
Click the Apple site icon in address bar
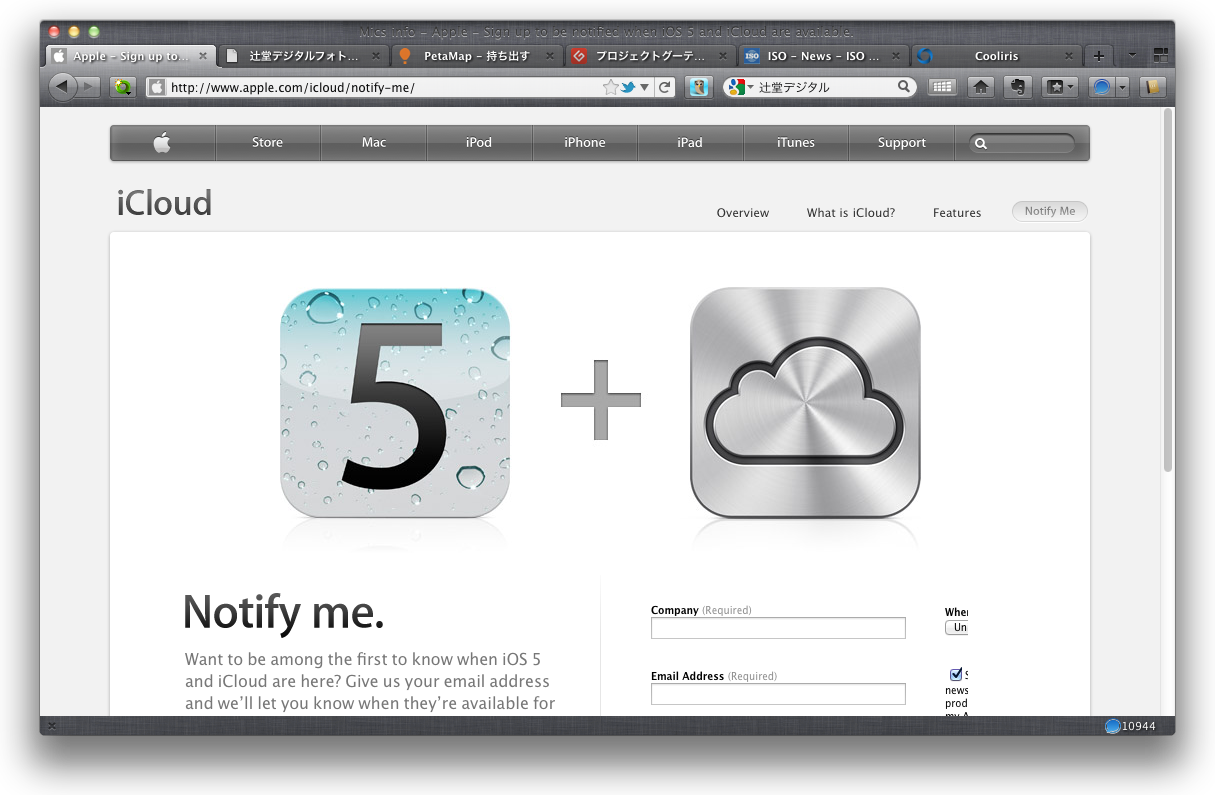(156, 87)
